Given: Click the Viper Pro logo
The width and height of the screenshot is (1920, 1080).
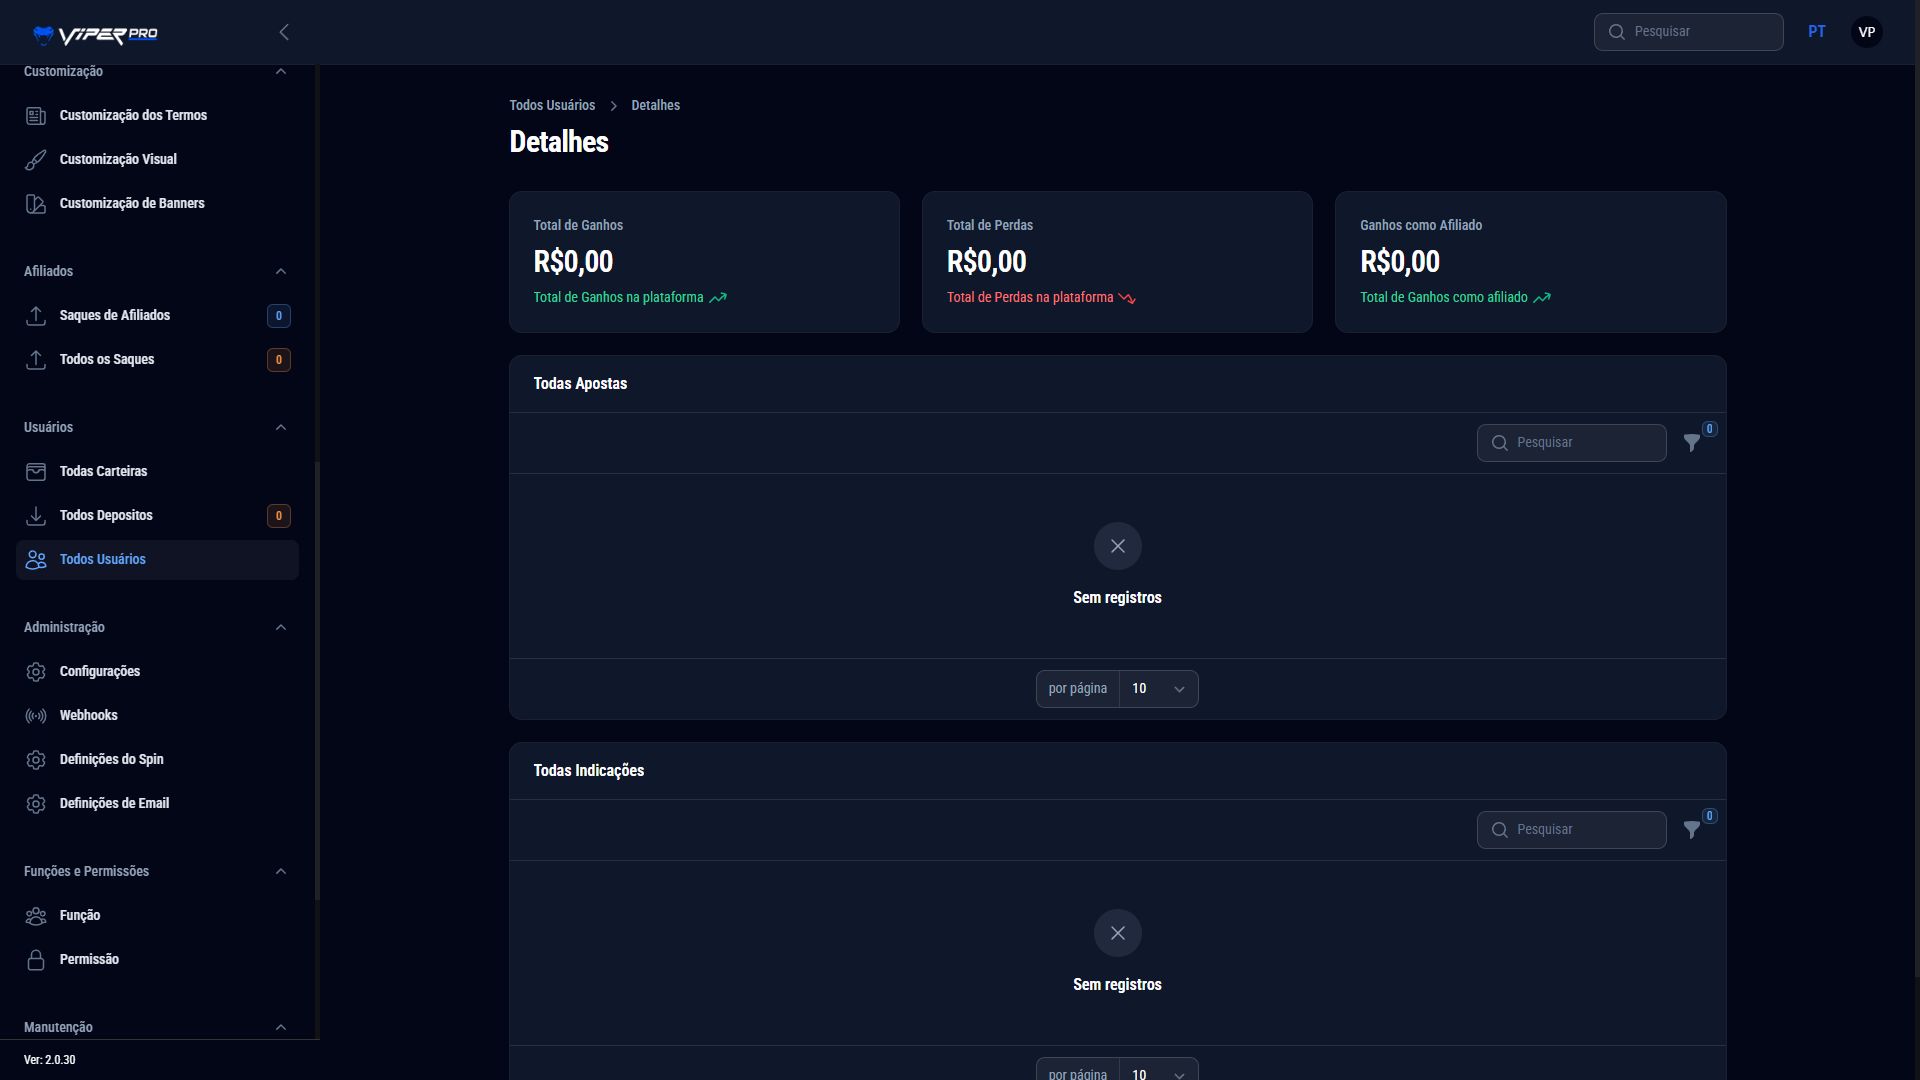Looking at the screenshot, I should click(x=95, y=34).
